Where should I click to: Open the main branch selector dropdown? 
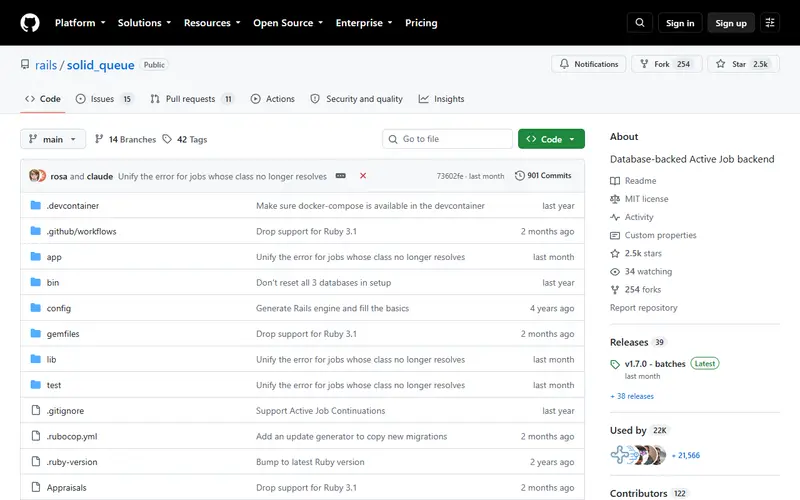pyautogui.click(x=53, y=139)
